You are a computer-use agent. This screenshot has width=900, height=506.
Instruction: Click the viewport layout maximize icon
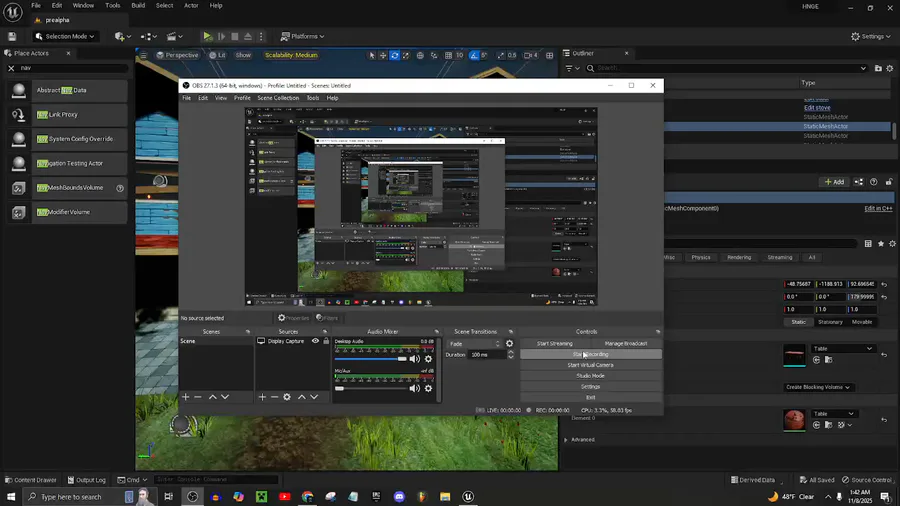tap(549, 55)
